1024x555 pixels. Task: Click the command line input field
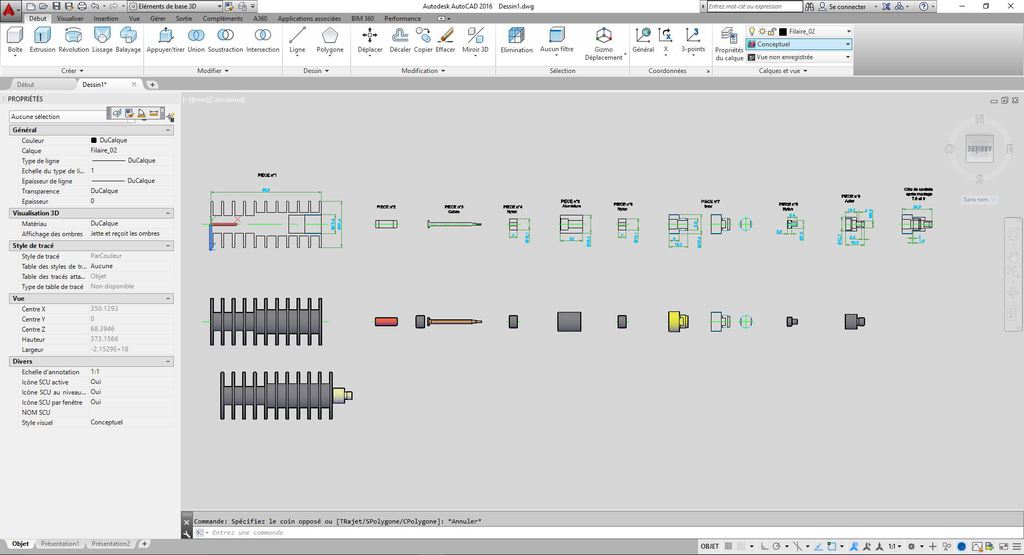pos(400,532)
